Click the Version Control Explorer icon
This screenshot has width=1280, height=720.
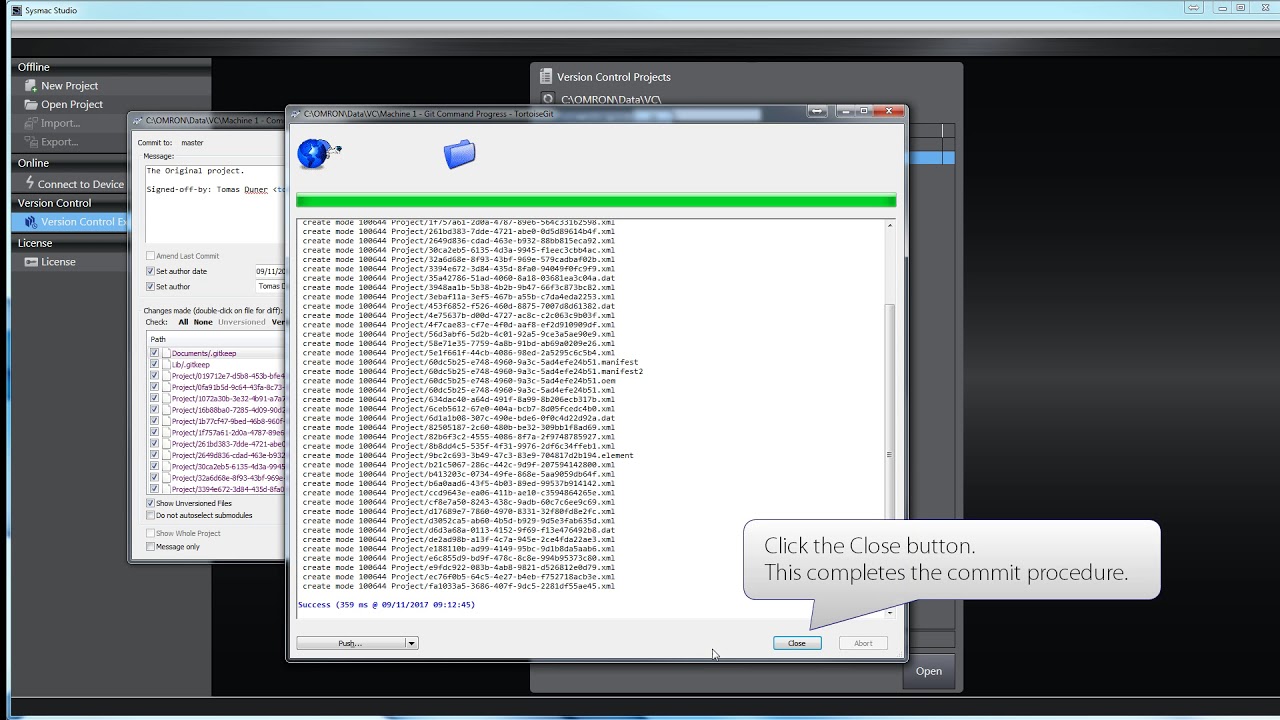[31, 222]
